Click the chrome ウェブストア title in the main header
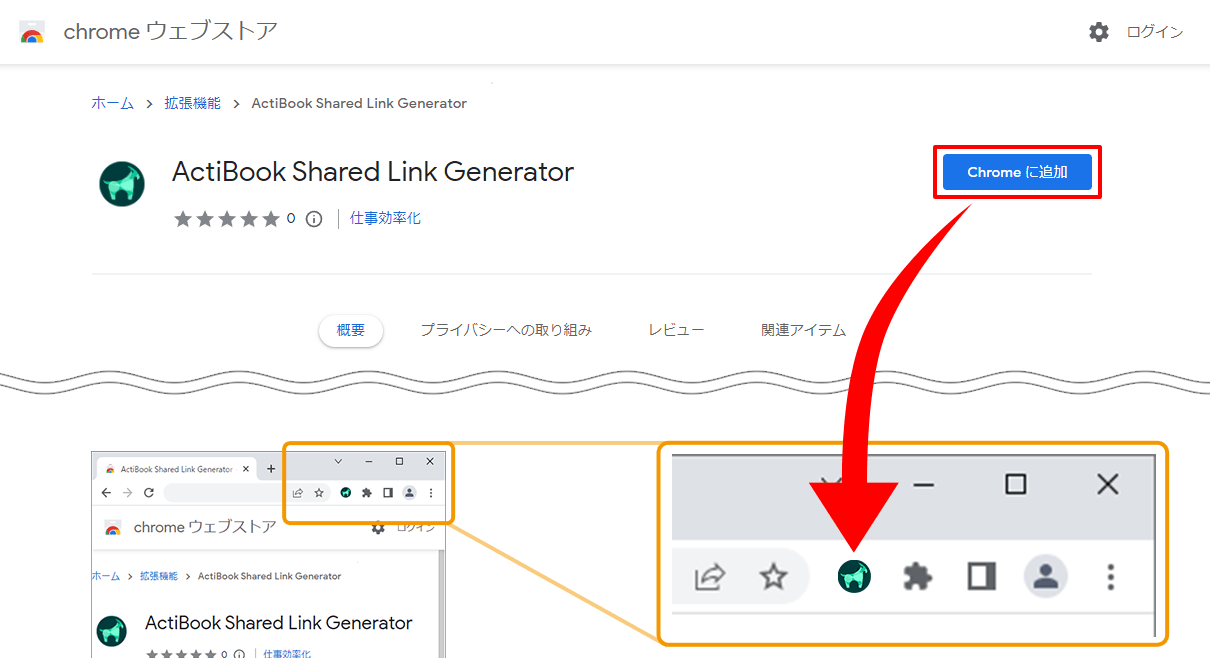1210x658 pixels. [171, 32]
